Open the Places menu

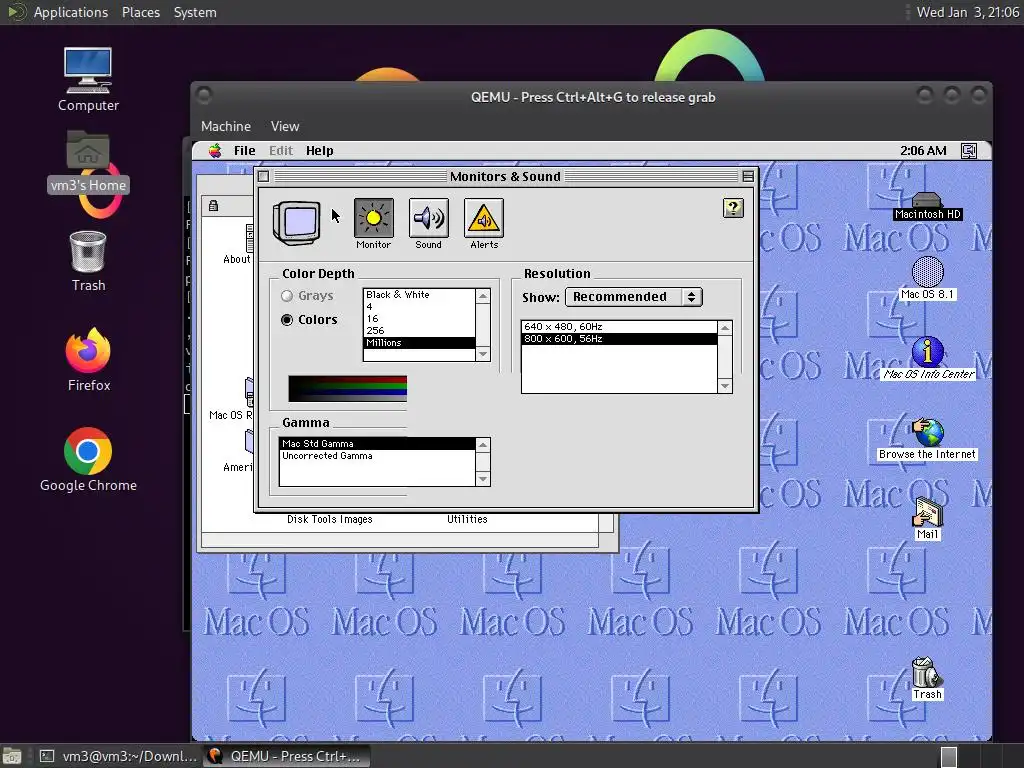tap(141, 12)
